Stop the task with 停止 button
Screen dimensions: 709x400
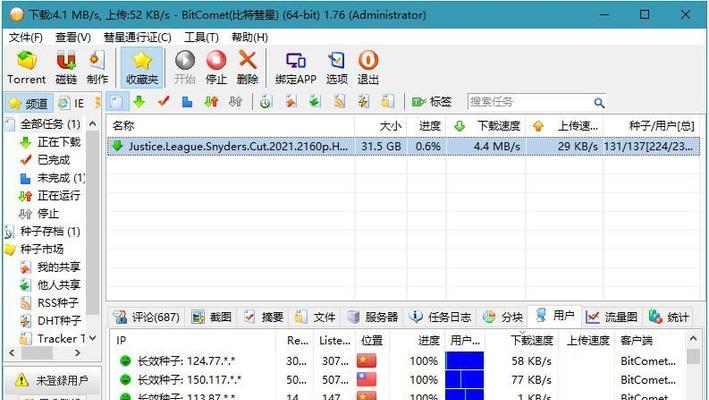pos(216,68)
